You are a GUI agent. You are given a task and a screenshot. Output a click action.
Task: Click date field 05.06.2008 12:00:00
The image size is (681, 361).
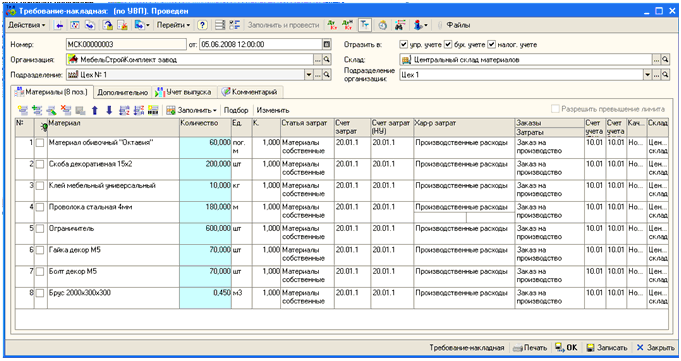(261, 44)
